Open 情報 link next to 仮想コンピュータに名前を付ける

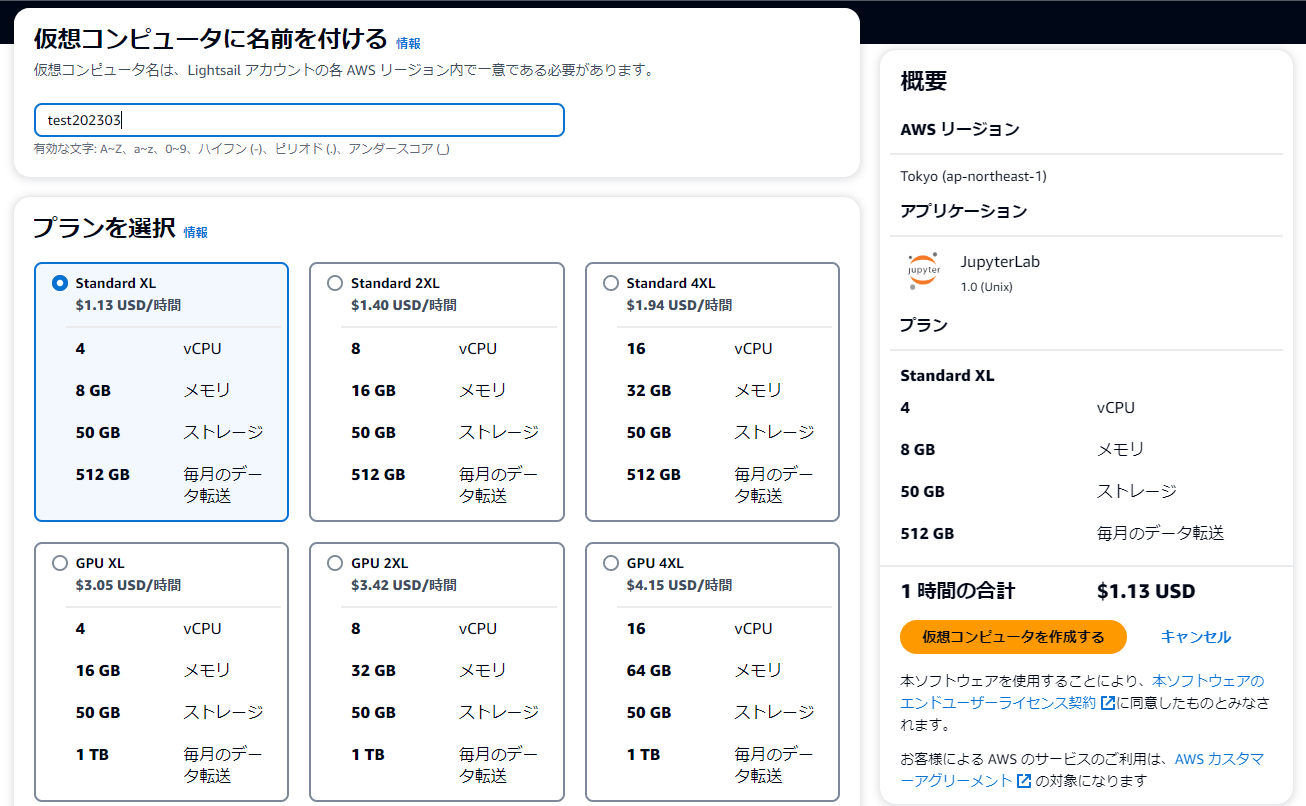pos(408,43)
